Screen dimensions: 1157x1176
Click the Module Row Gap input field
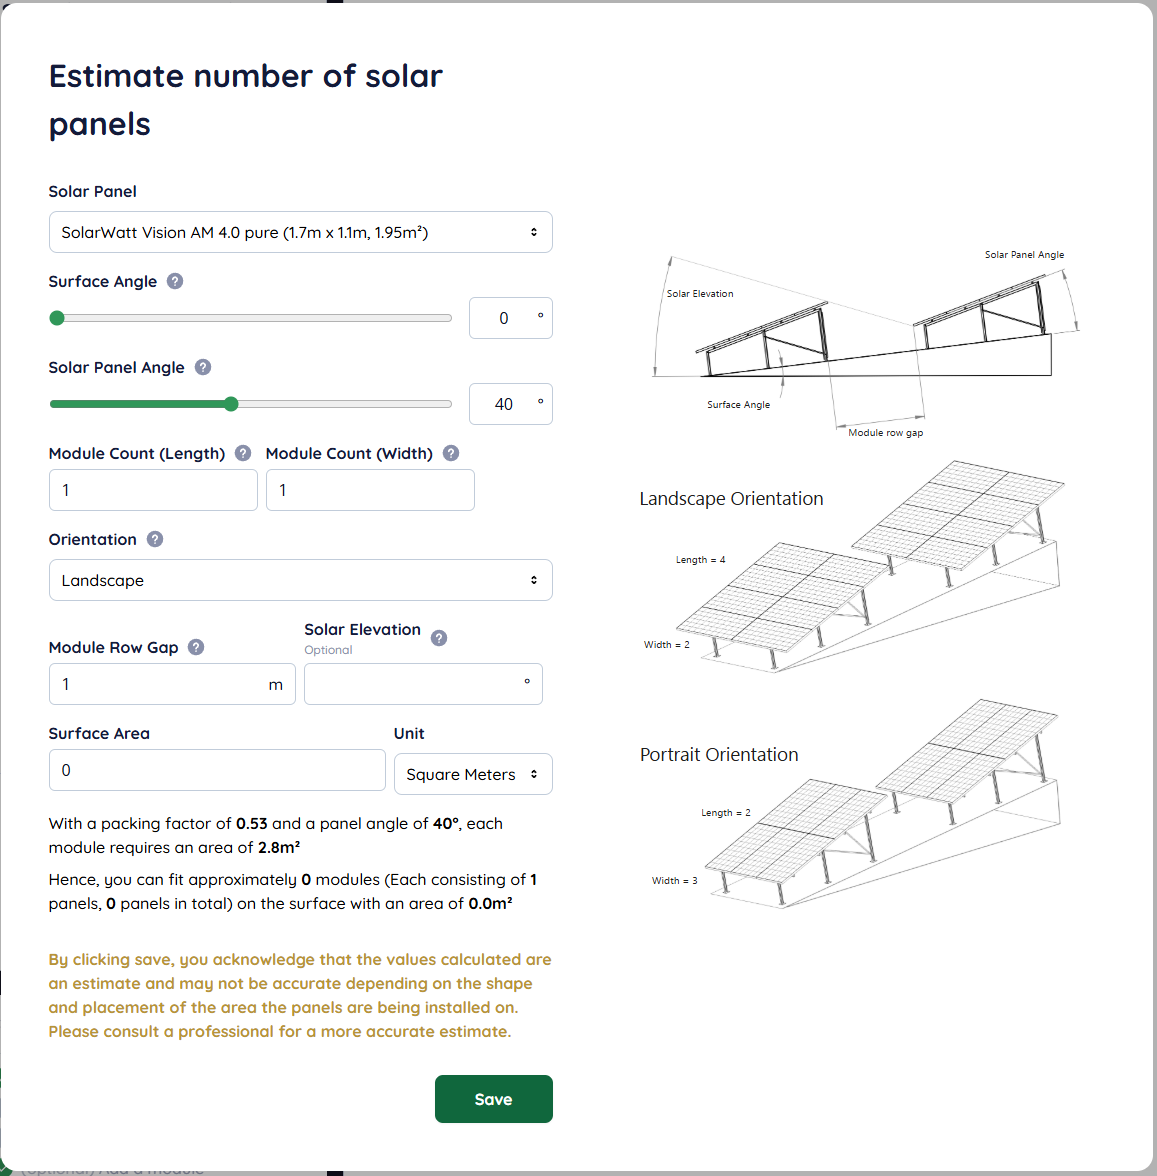click(160, 684)
